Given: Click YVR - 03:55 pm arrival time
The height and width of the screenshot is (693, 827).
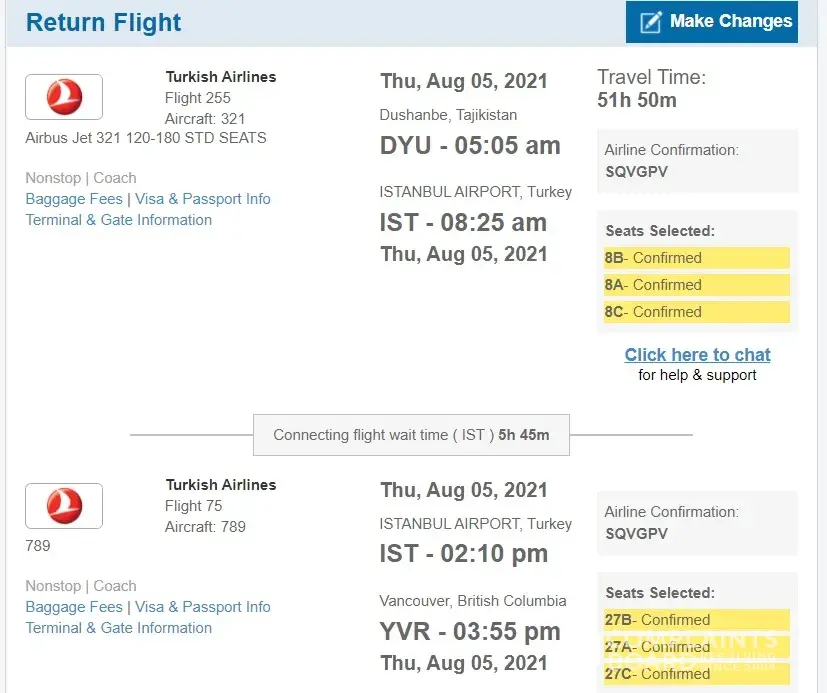Looking at the screenshot, I should pyautogui.click(x=470, y=632).
